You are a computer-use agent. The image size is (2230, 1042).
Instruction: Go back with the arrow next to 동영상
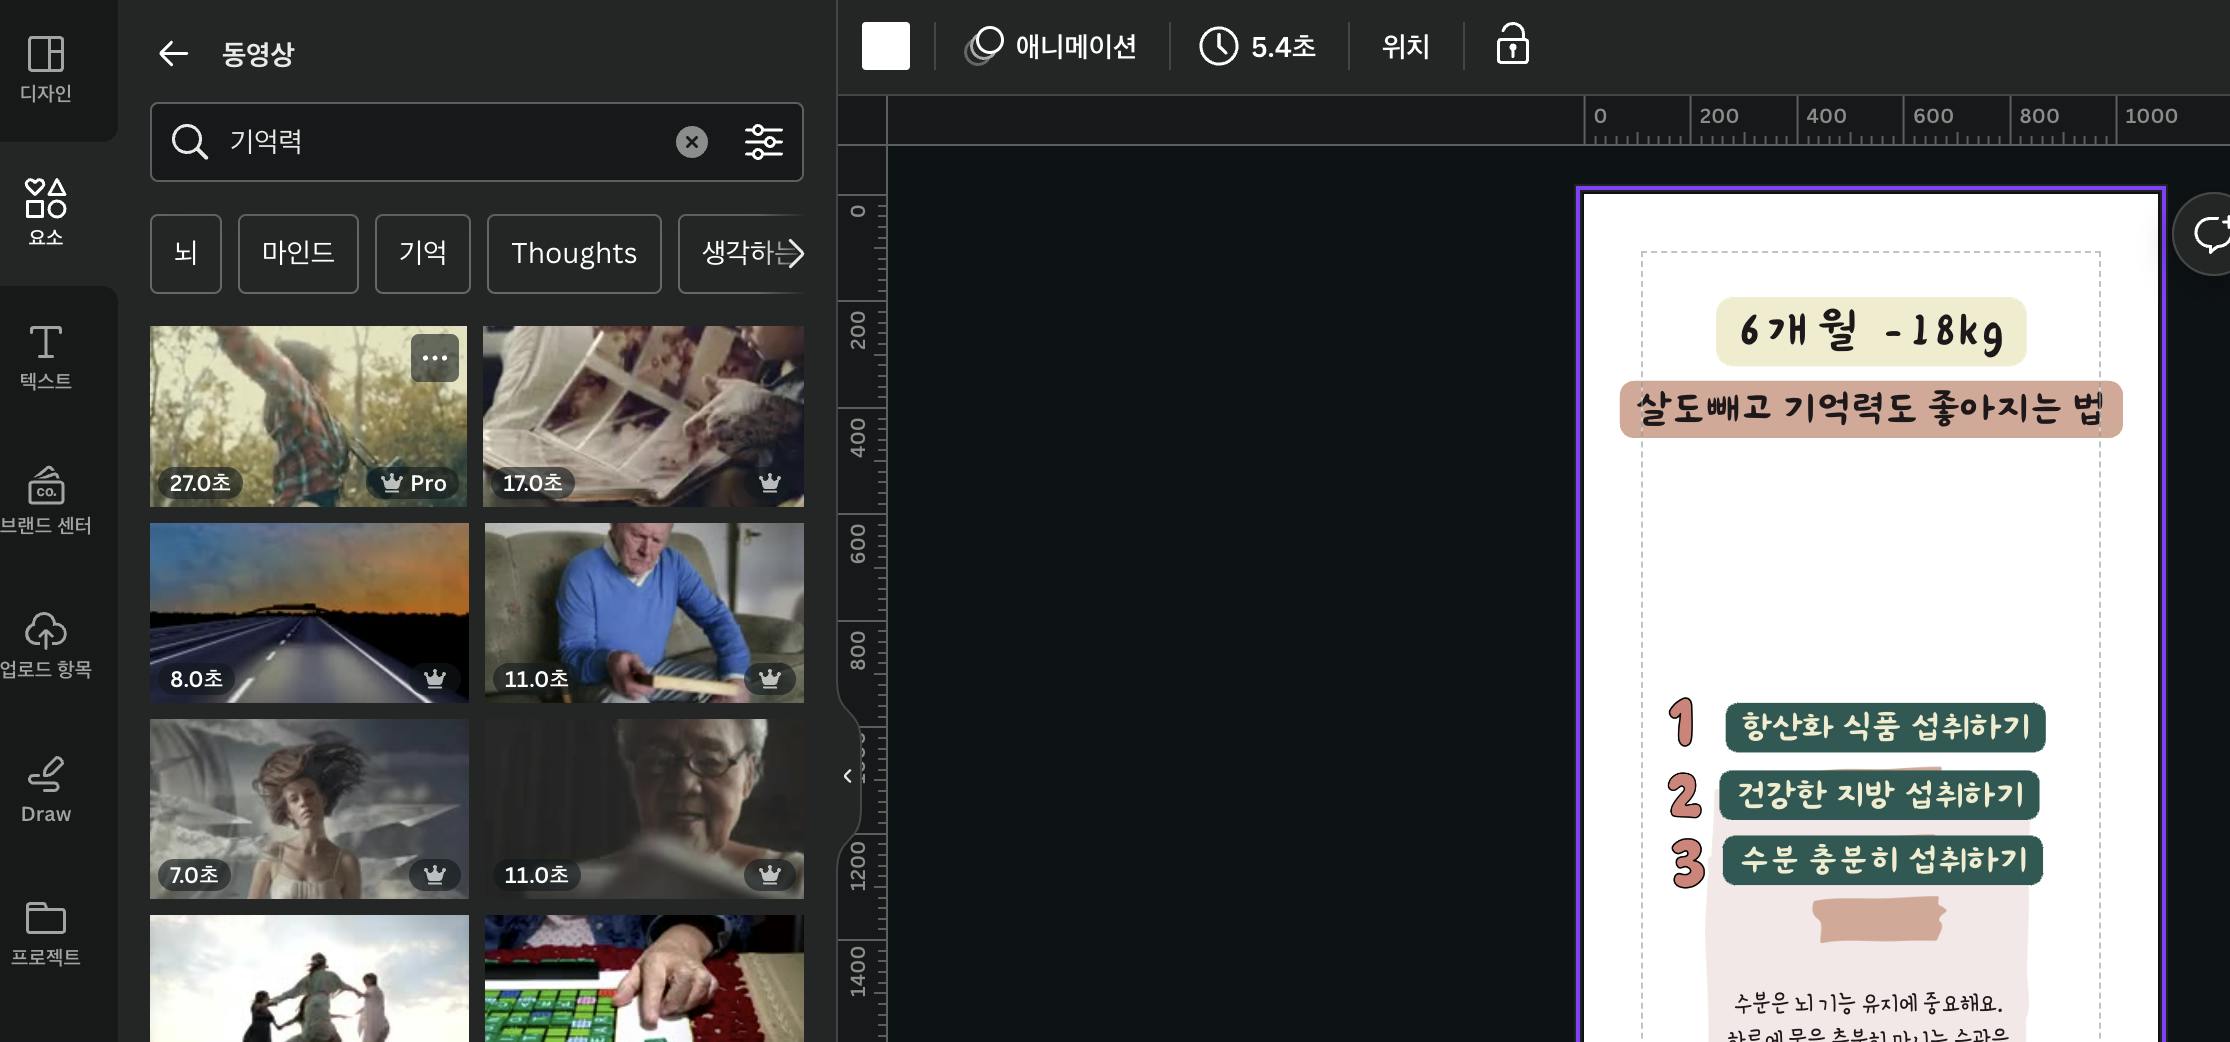pos(173,54)
